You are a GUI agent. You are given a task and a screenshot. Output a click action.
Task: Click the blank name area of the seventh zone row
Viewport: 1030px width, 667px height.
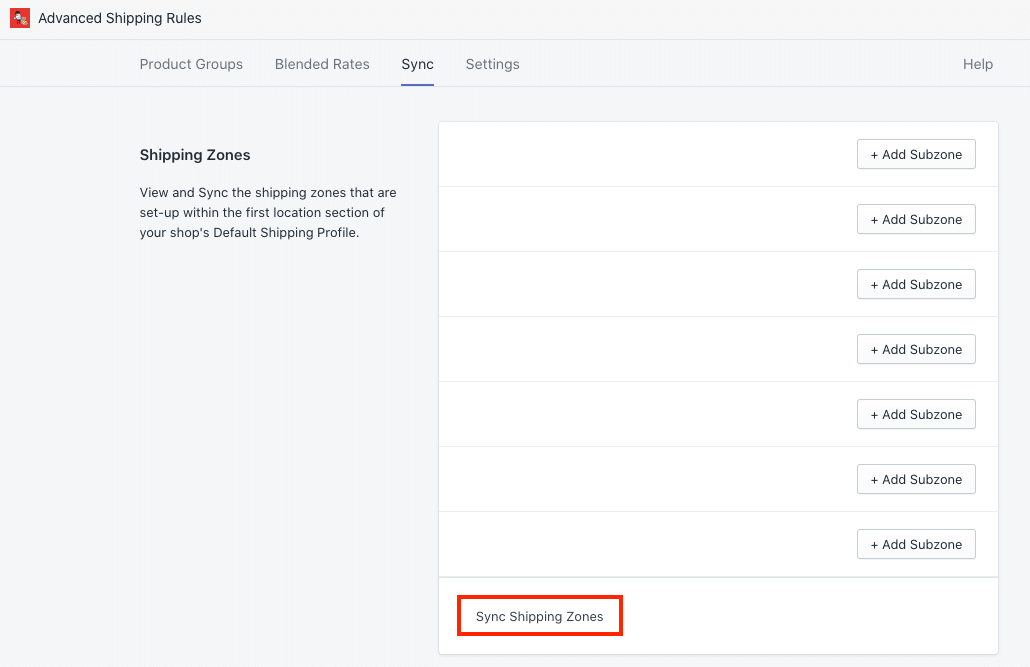(640, 544)
